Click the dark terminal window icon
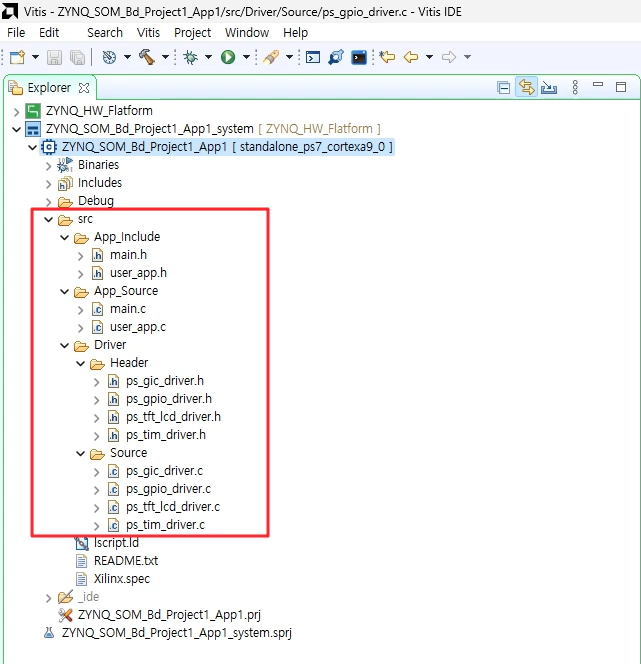 pos(359,57)
